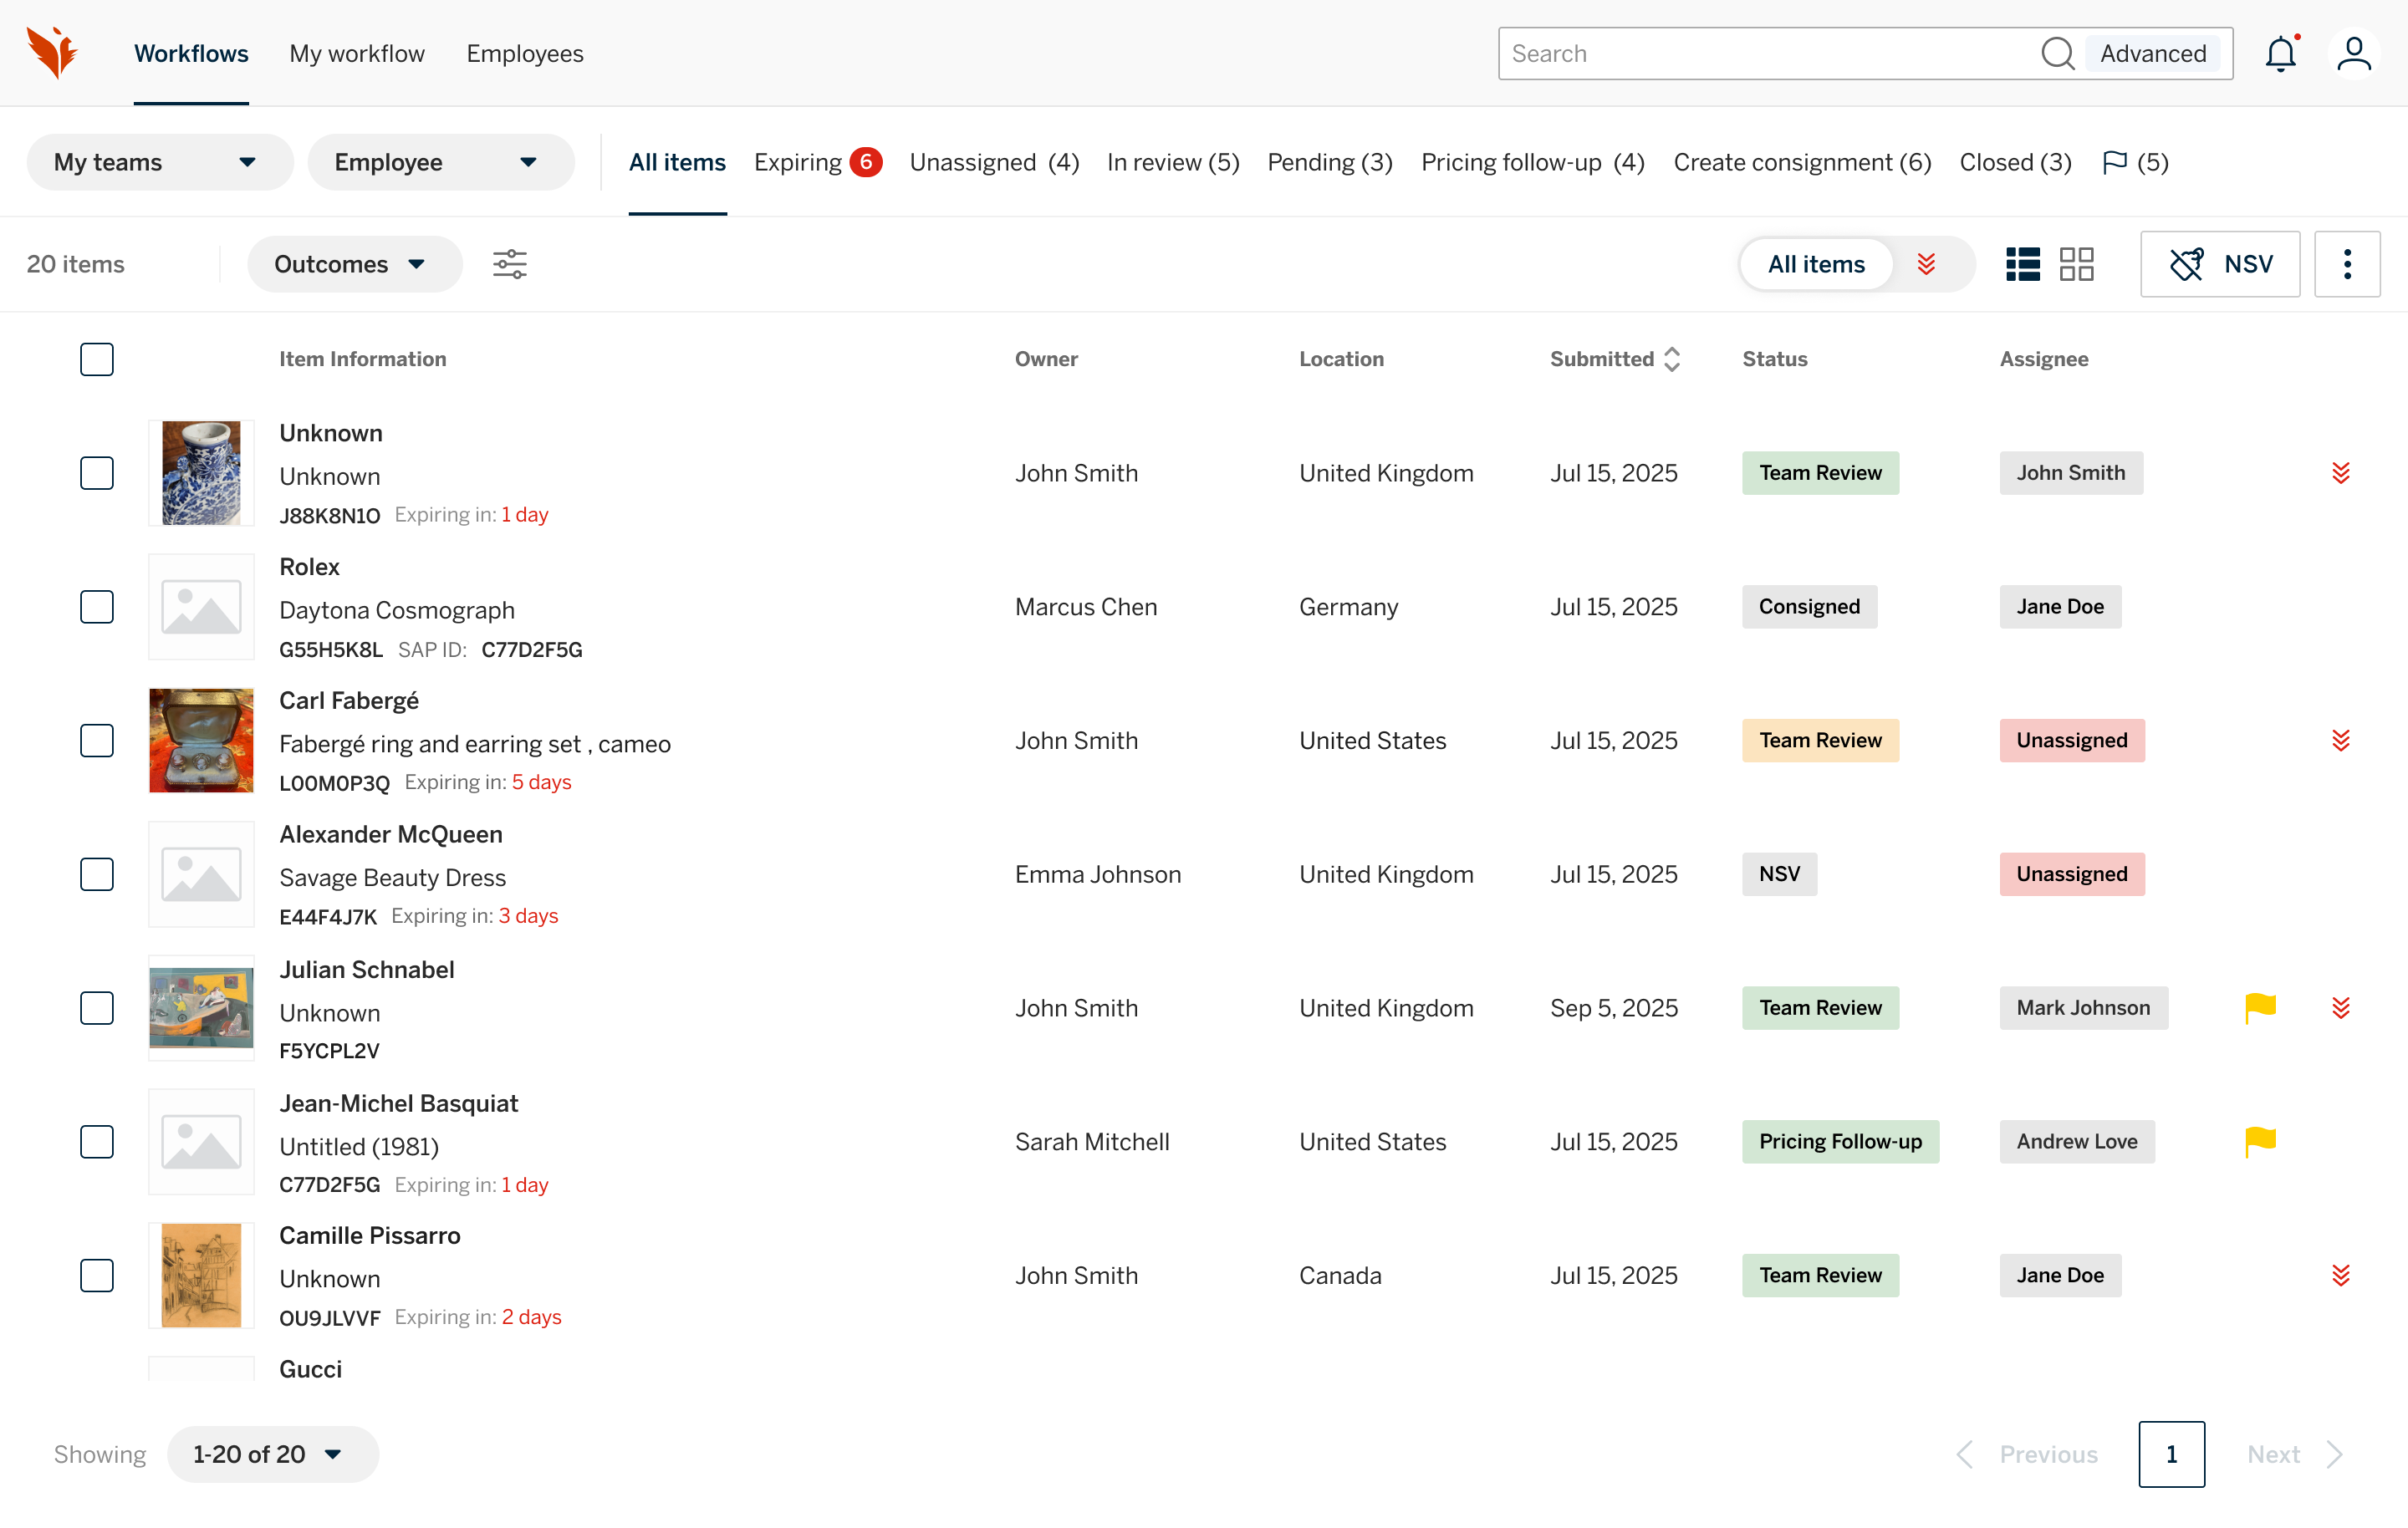This screenshot has width=2408, height=1528.
Task: Click priority chevrons on Carl Fabergé row
Action: (2341, 741)
